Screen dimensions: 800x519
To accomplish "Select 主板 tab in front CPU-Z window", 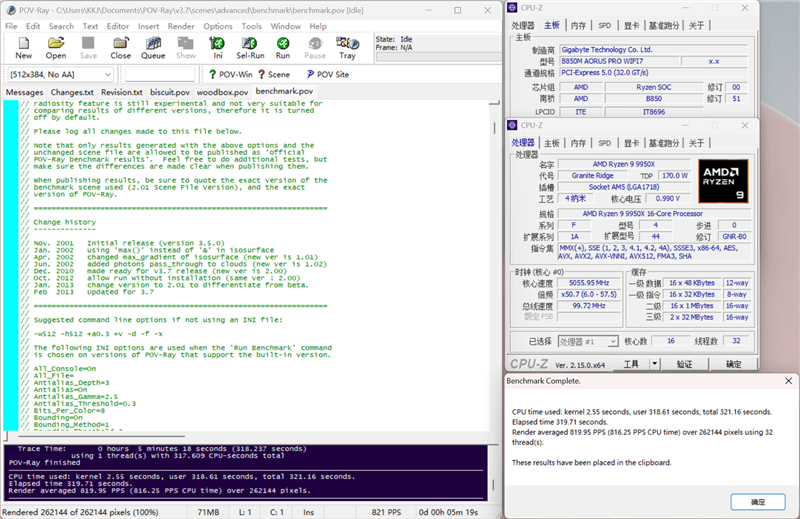I will pos(552,143).
